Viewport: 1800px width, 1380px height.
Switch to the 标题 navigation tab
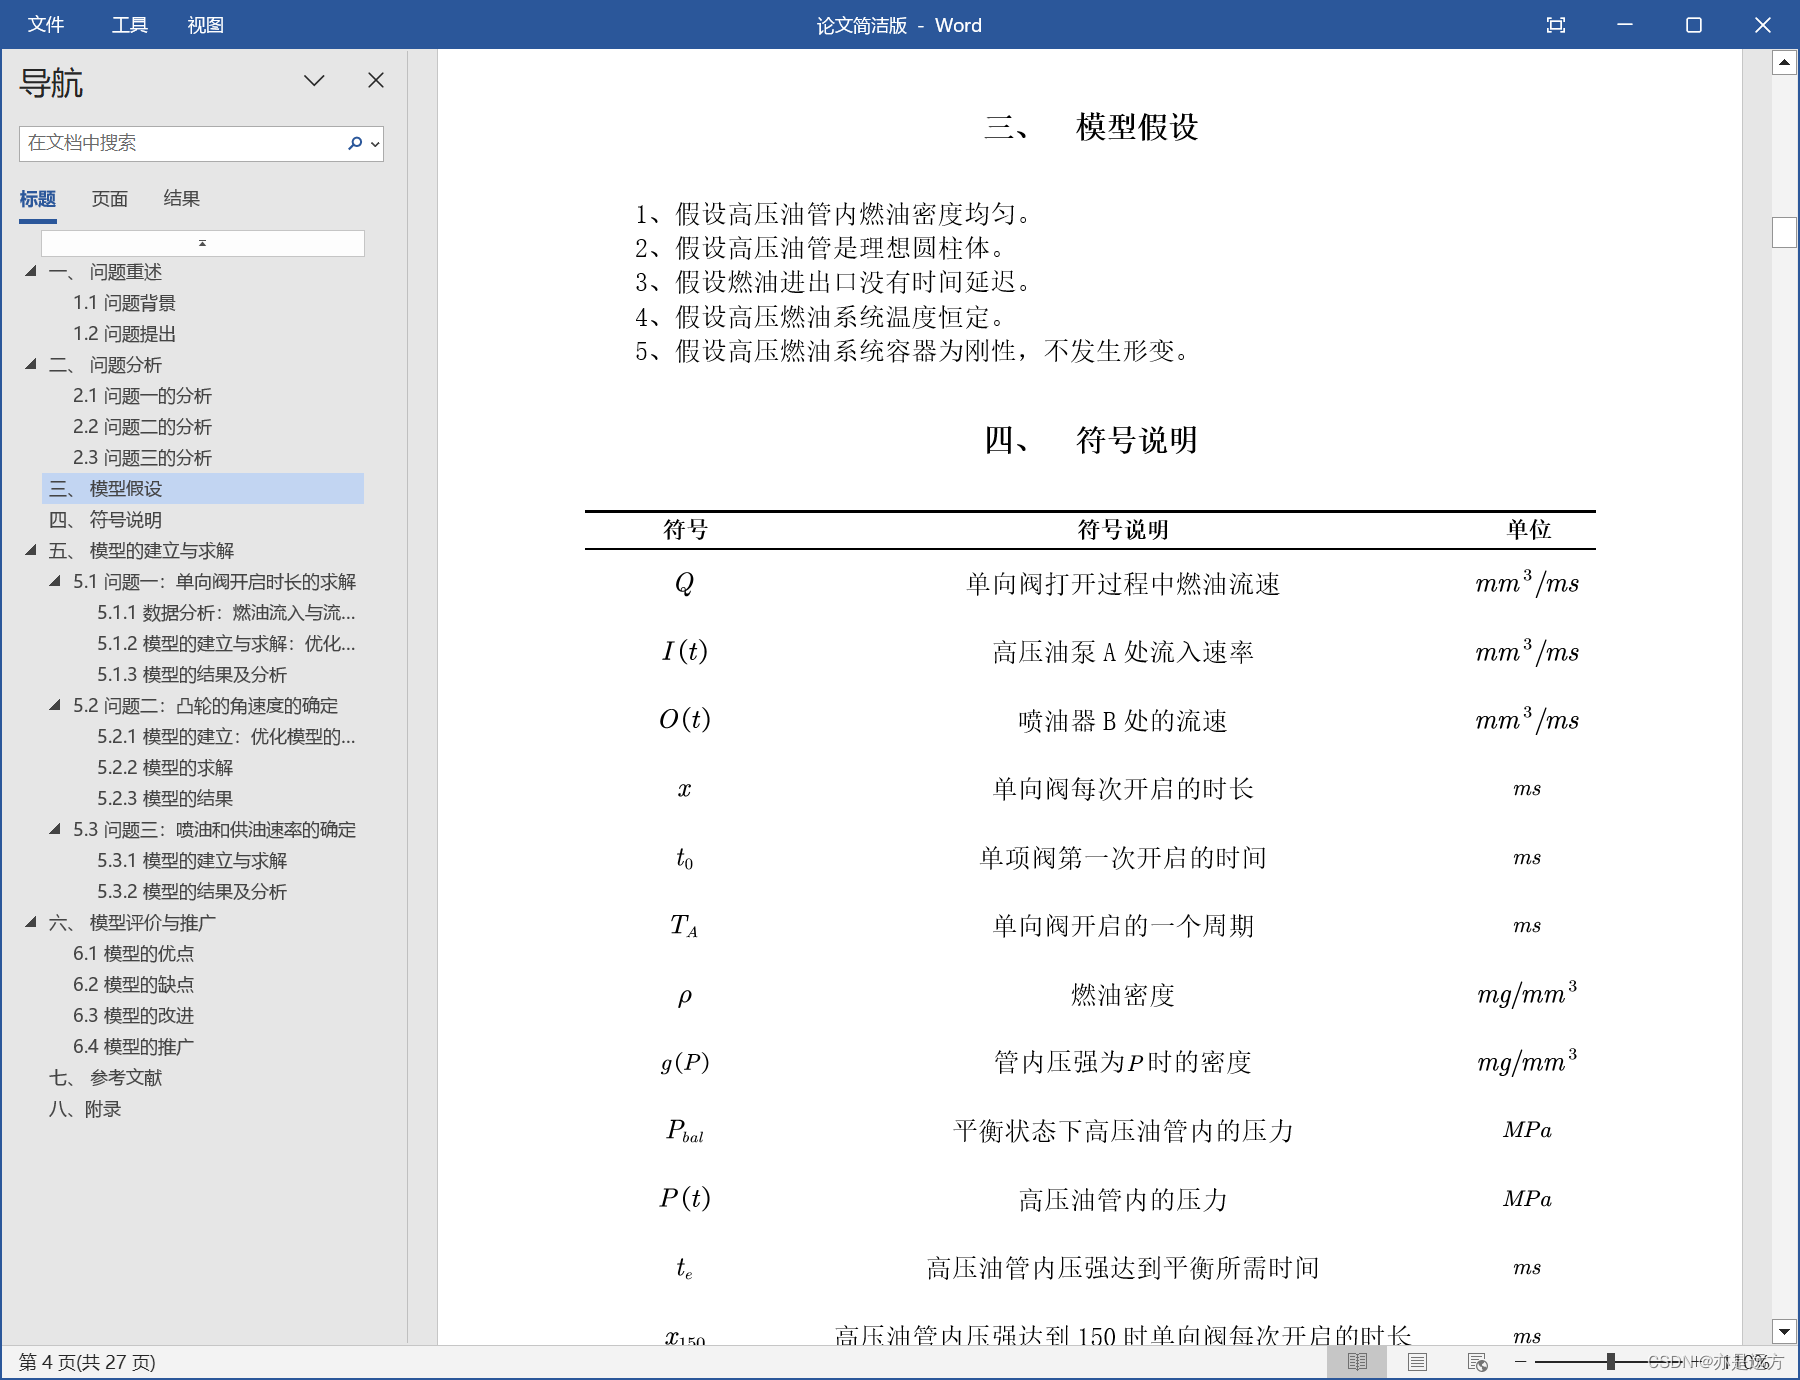click(38, 199)
